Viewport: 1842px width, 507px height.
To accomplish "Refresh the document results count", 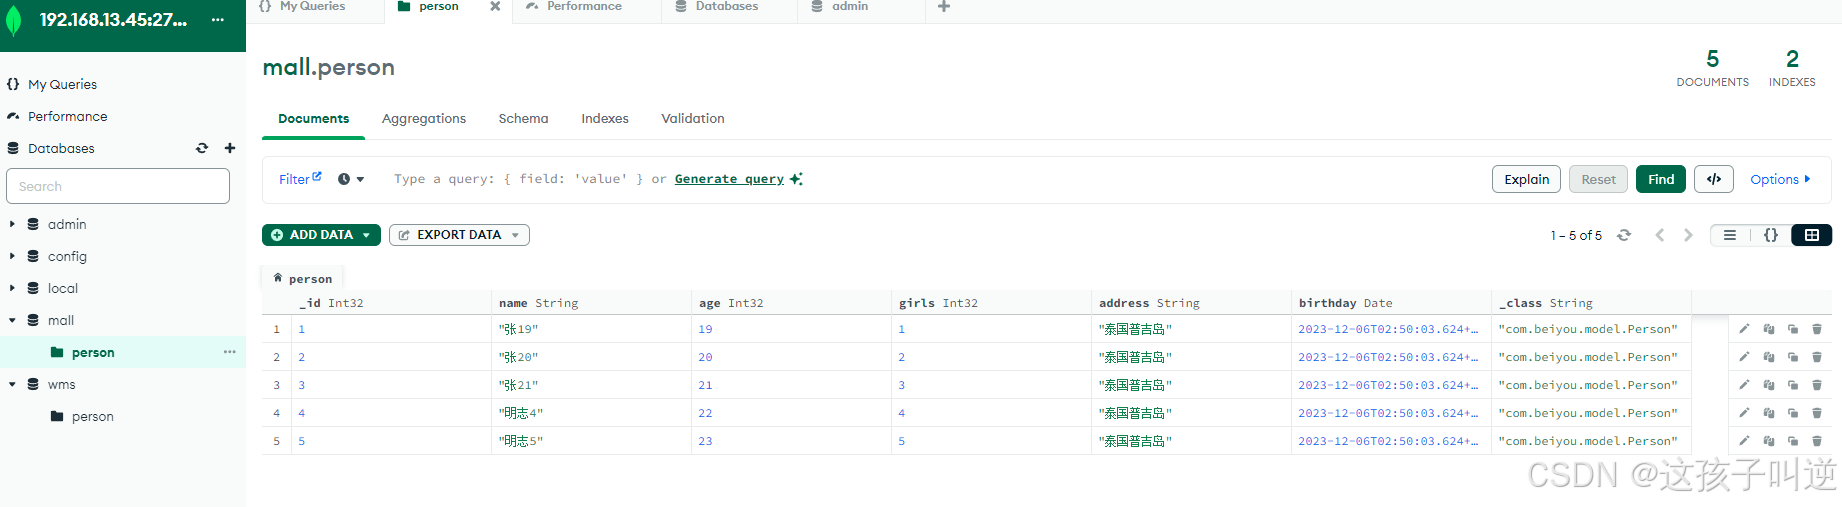I will 1624,235.
